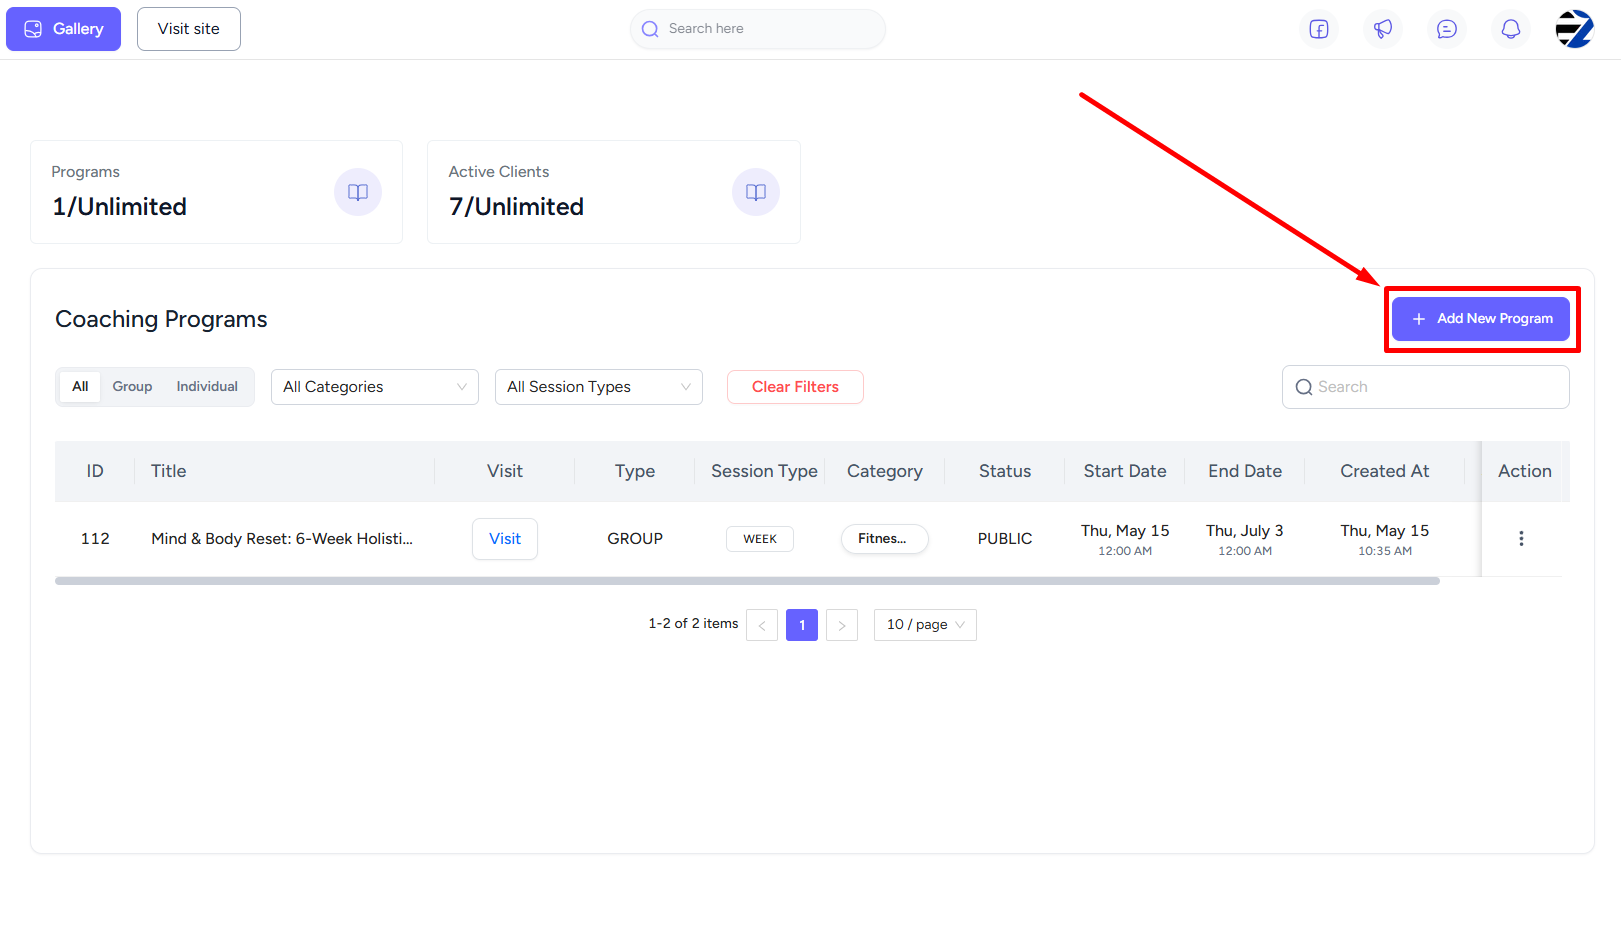Click the Category column header
Image resolution: width=1621 pixels, height=942 pixels.
click(885, 471)
